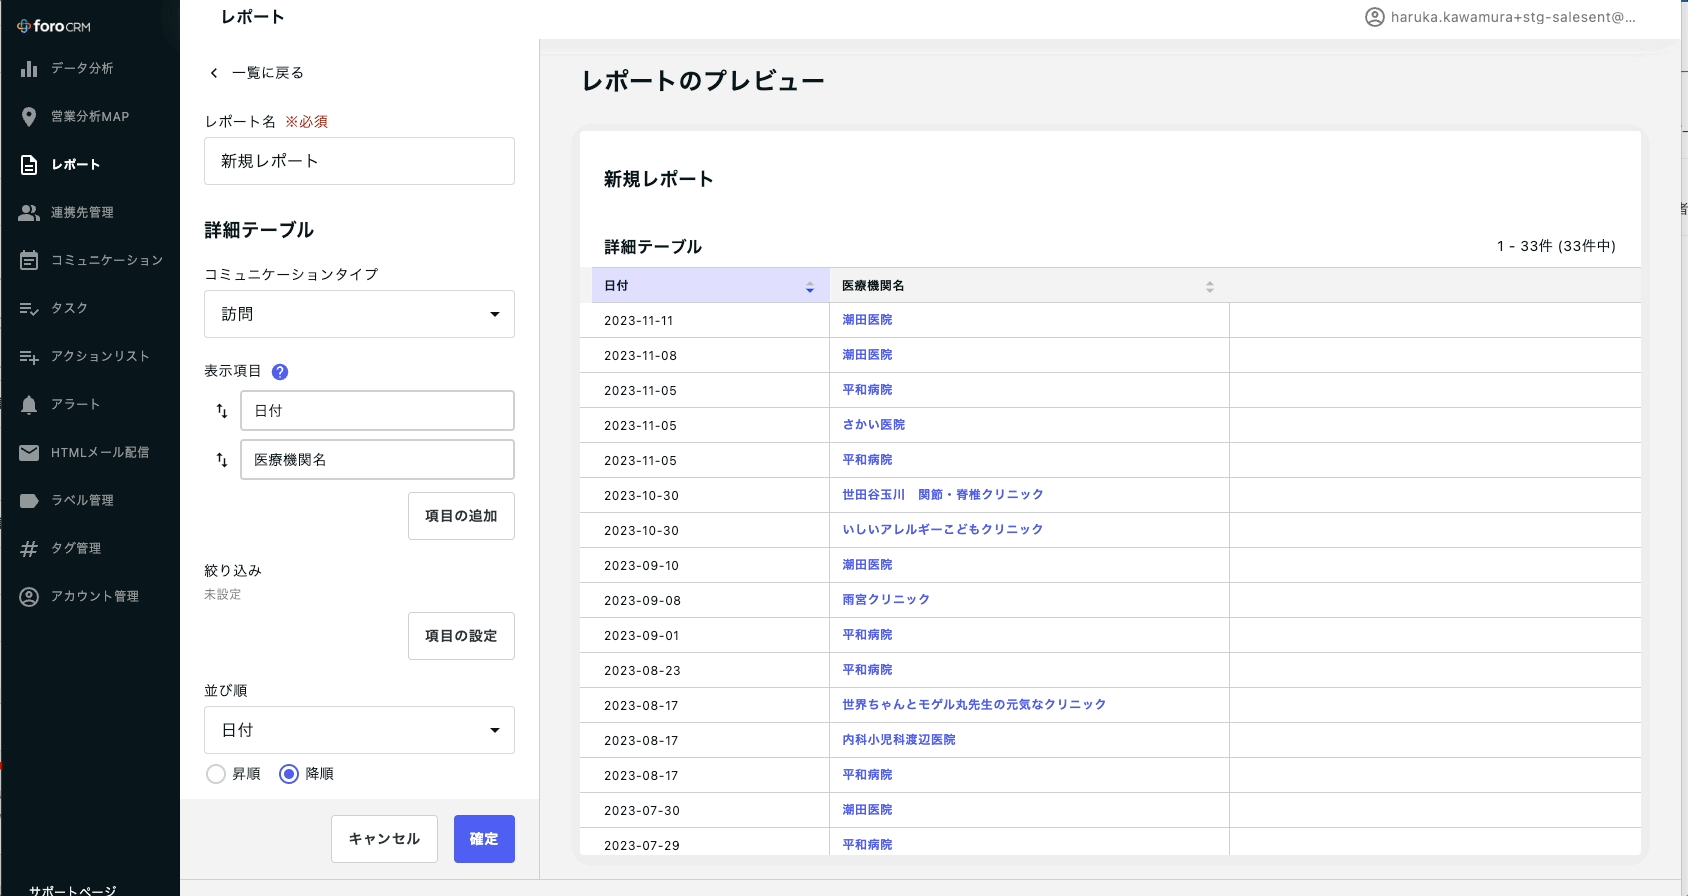Click the レポート document icon

click(29, 164)
